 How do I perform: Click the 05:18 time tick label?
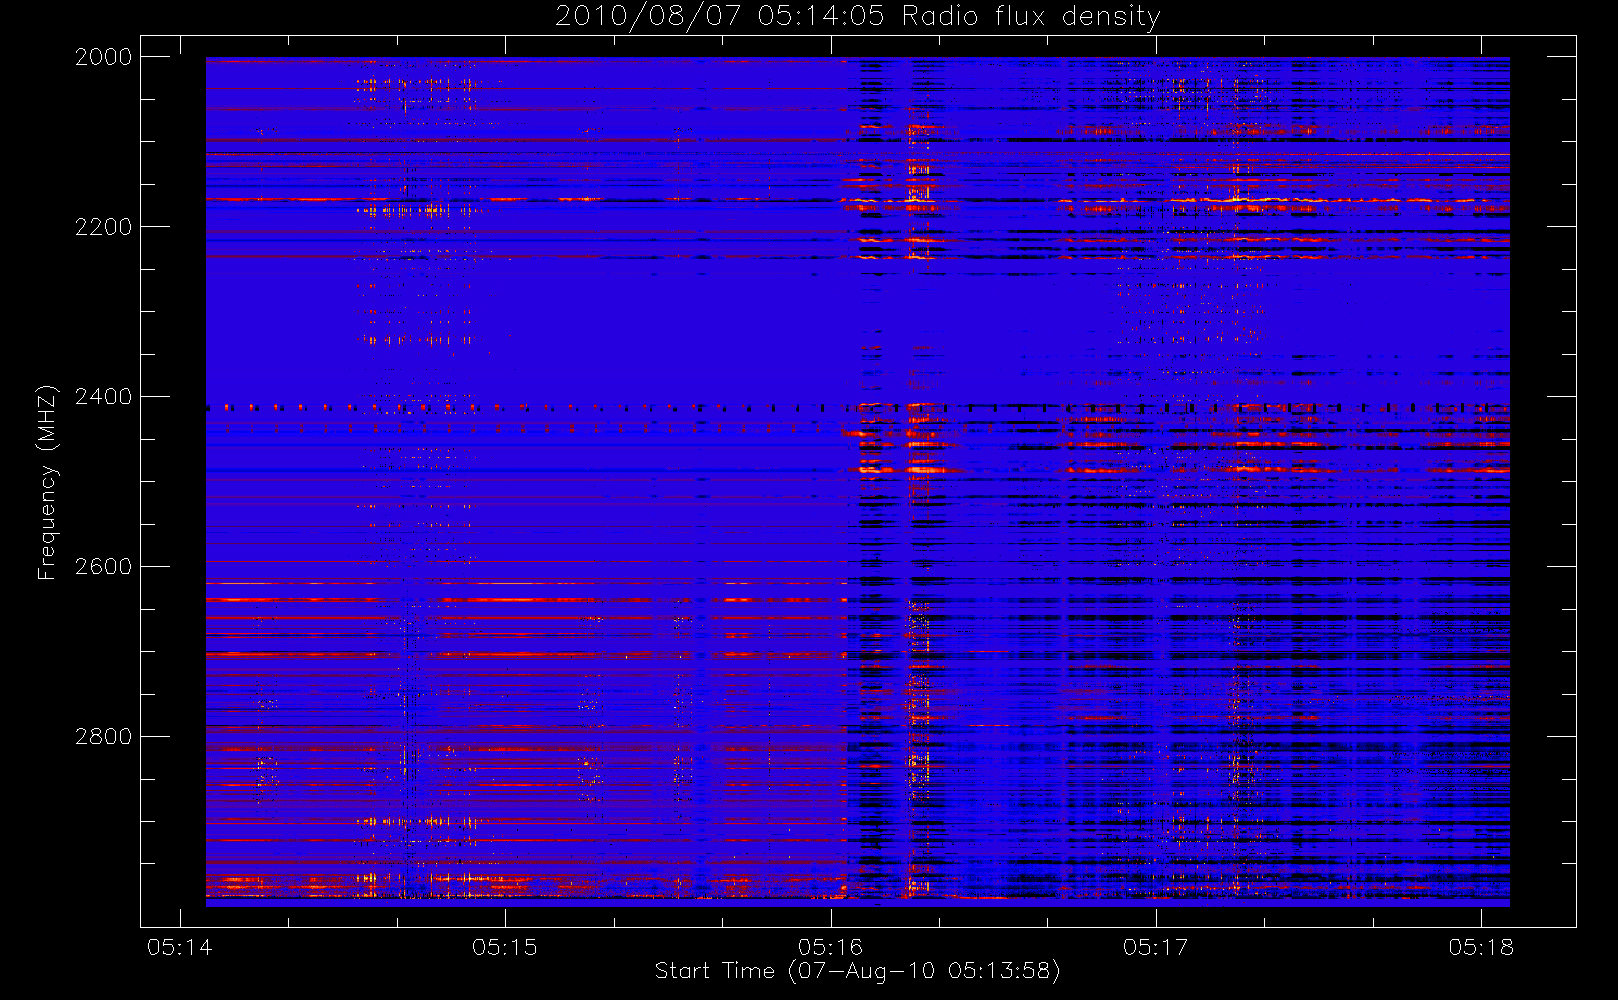point(1481,947)
